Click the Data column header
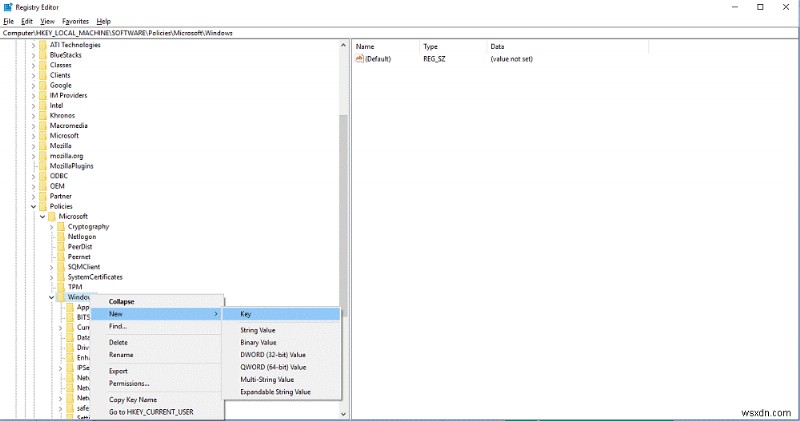The height and width of the screenshot is (421, 800). click(567, 46)
